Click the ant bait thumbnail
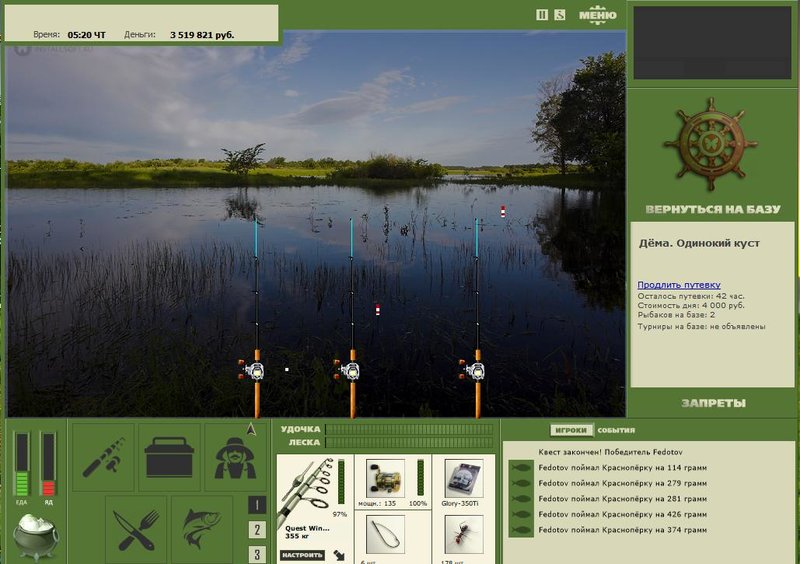Viewport: 800px width, 564px height. (464, 535)
